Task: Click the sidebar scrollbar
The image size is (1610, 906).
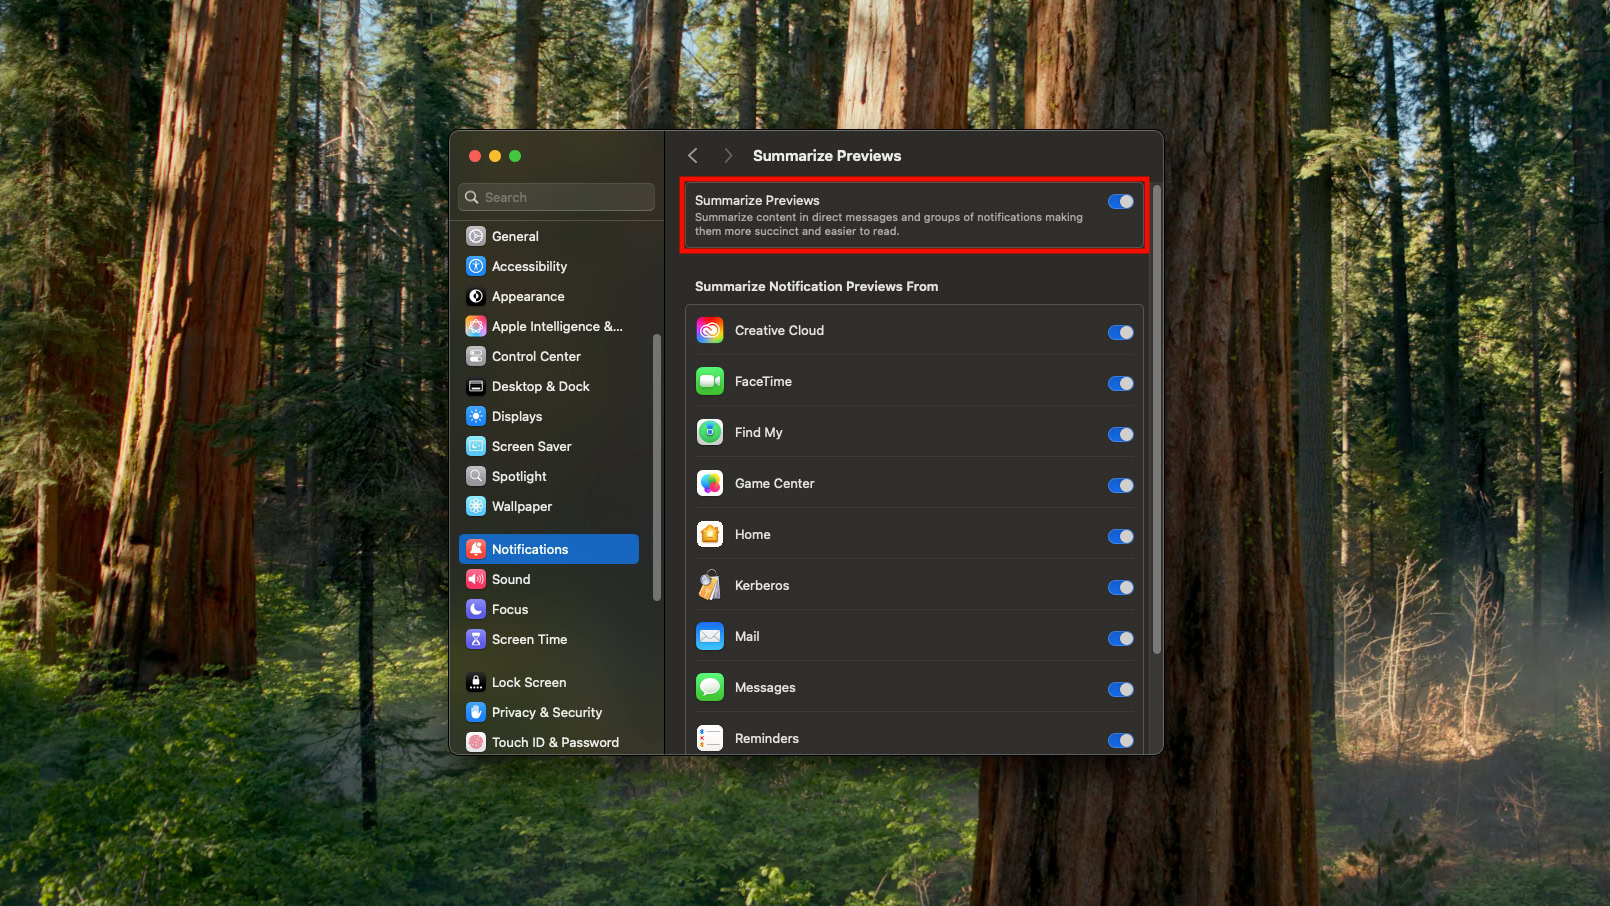Action: pyautogui.click(x=657, y=467)
